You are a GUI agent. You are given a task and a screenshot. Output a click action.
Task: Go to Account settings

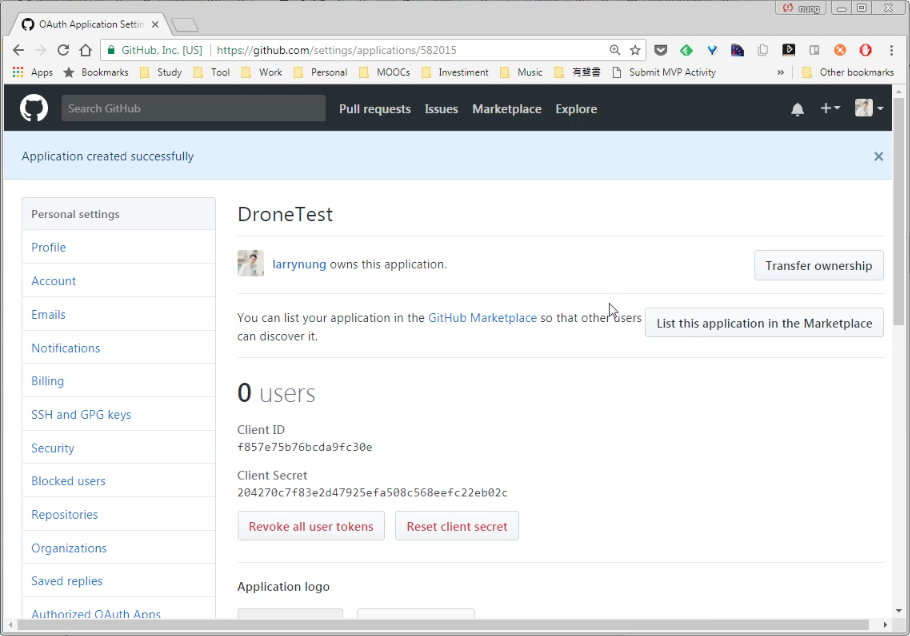click(x=53, y=281)
